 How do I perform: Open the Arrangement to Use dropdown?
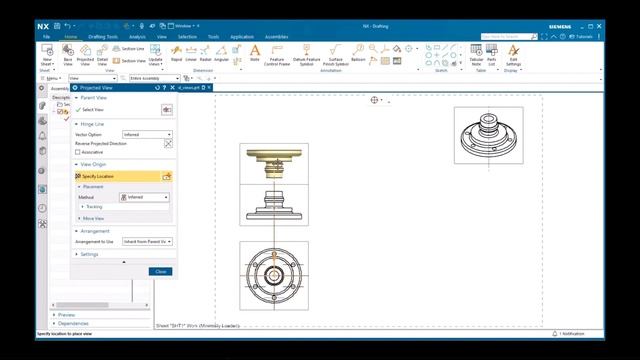tap(147, 242)
